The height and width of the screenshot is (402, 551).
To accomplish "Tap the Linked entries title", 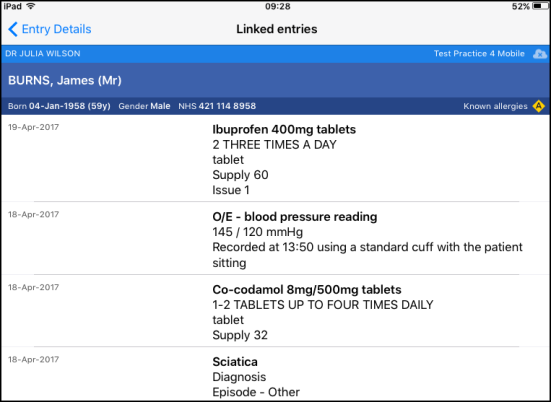I will 277,29.
